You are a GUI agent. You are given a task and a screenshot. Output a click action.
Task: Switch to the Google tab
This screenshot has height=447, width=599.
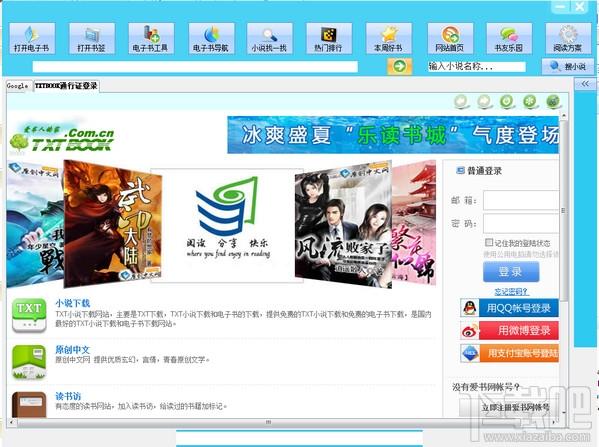coord(17,86)
